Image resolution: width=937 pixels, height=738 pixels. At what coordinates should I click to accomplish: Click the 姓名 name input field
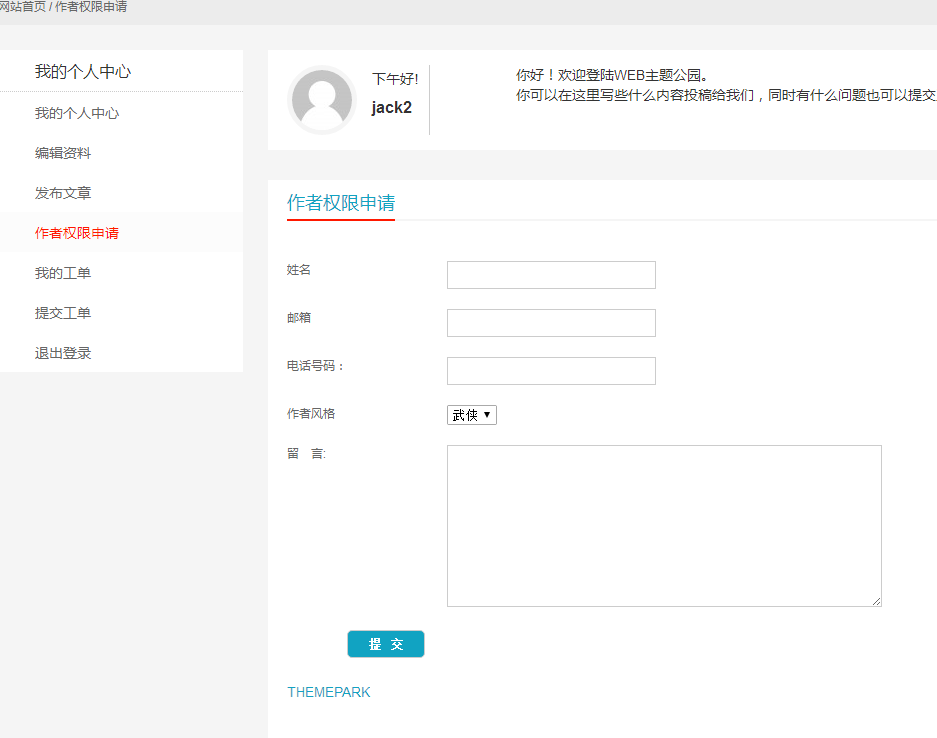(551, 274)
